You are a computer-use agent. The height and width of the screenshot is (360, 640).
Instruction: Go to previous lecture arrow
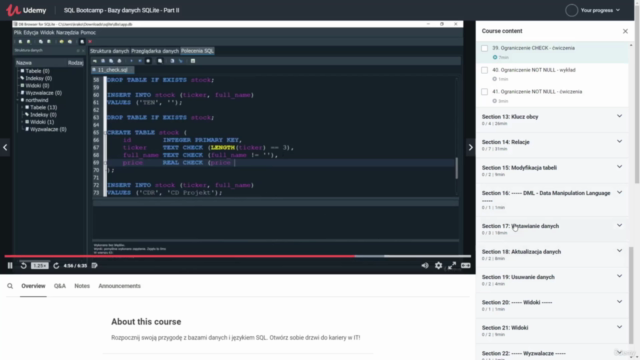tap(5, 147)
